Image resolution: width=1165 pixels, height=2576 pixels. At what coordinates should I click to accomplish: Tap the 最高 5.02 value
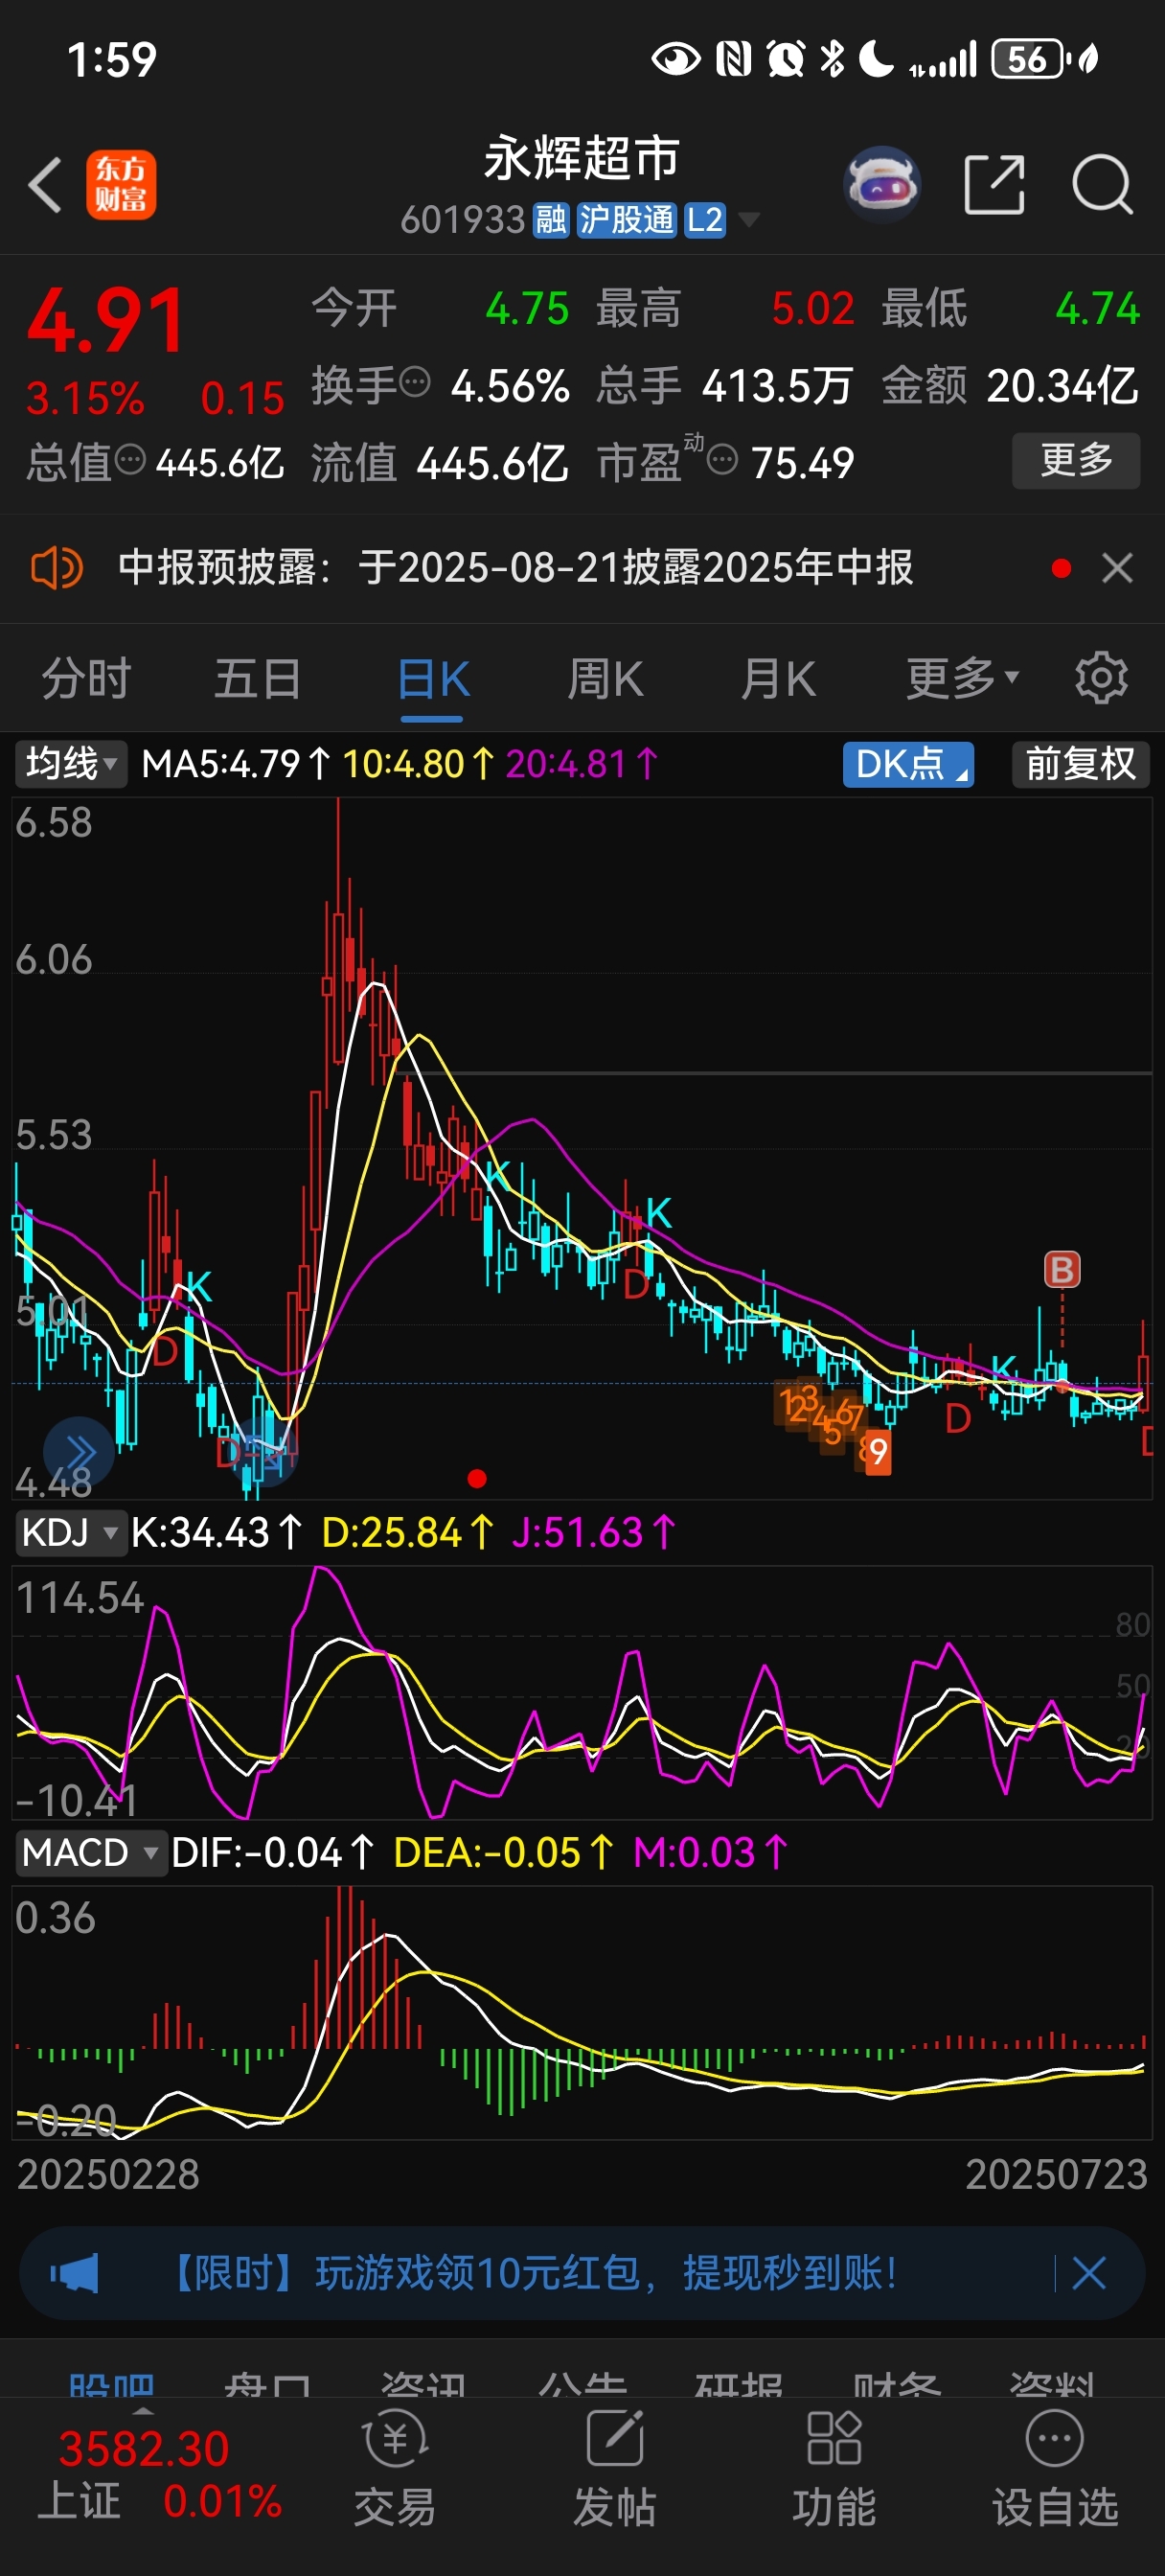(812, 308)
